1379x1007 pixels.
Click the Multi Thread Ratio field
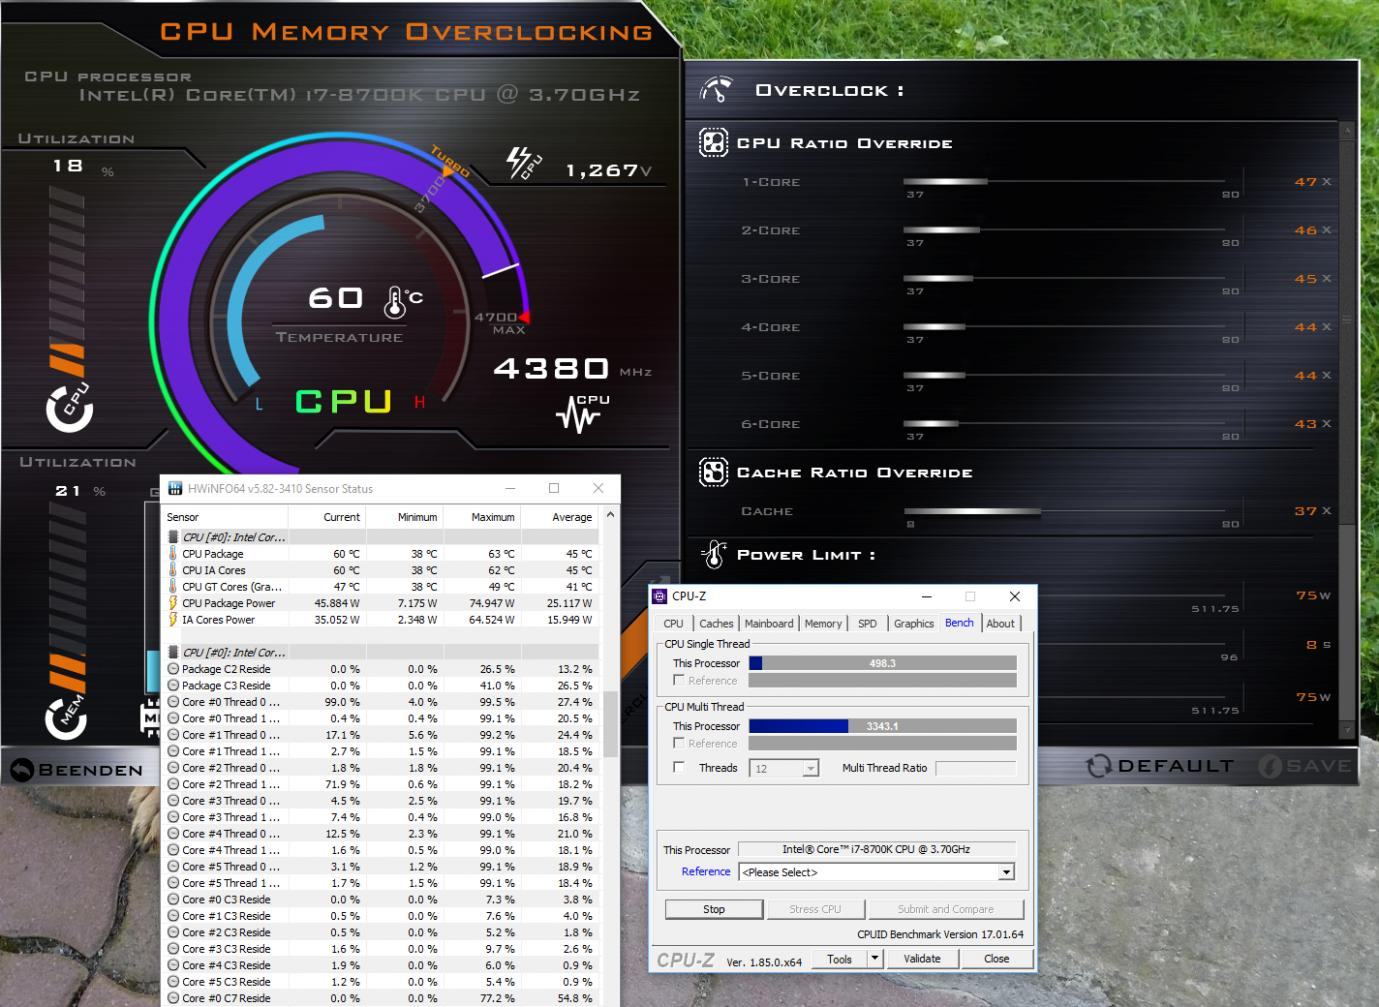point(976,768)
